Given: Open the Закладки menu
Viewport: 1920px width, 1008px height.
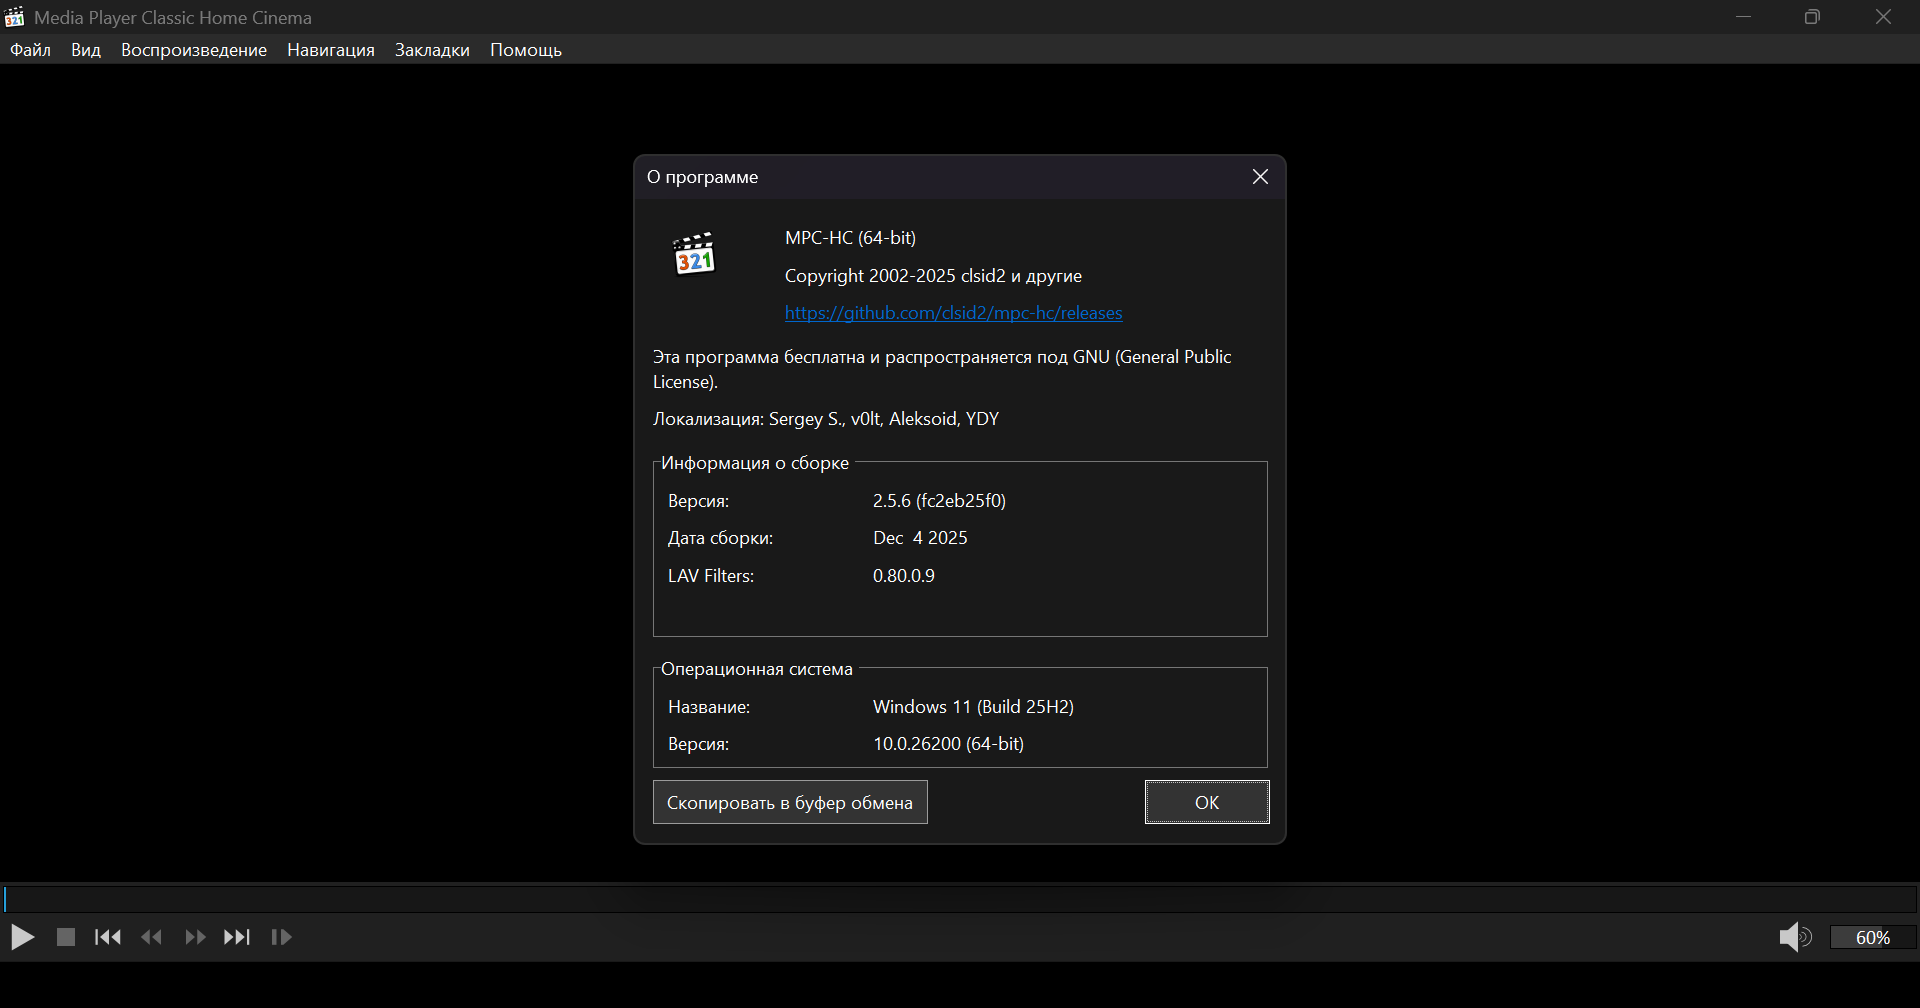Looking at the screenshot, I should pos(432,50).
